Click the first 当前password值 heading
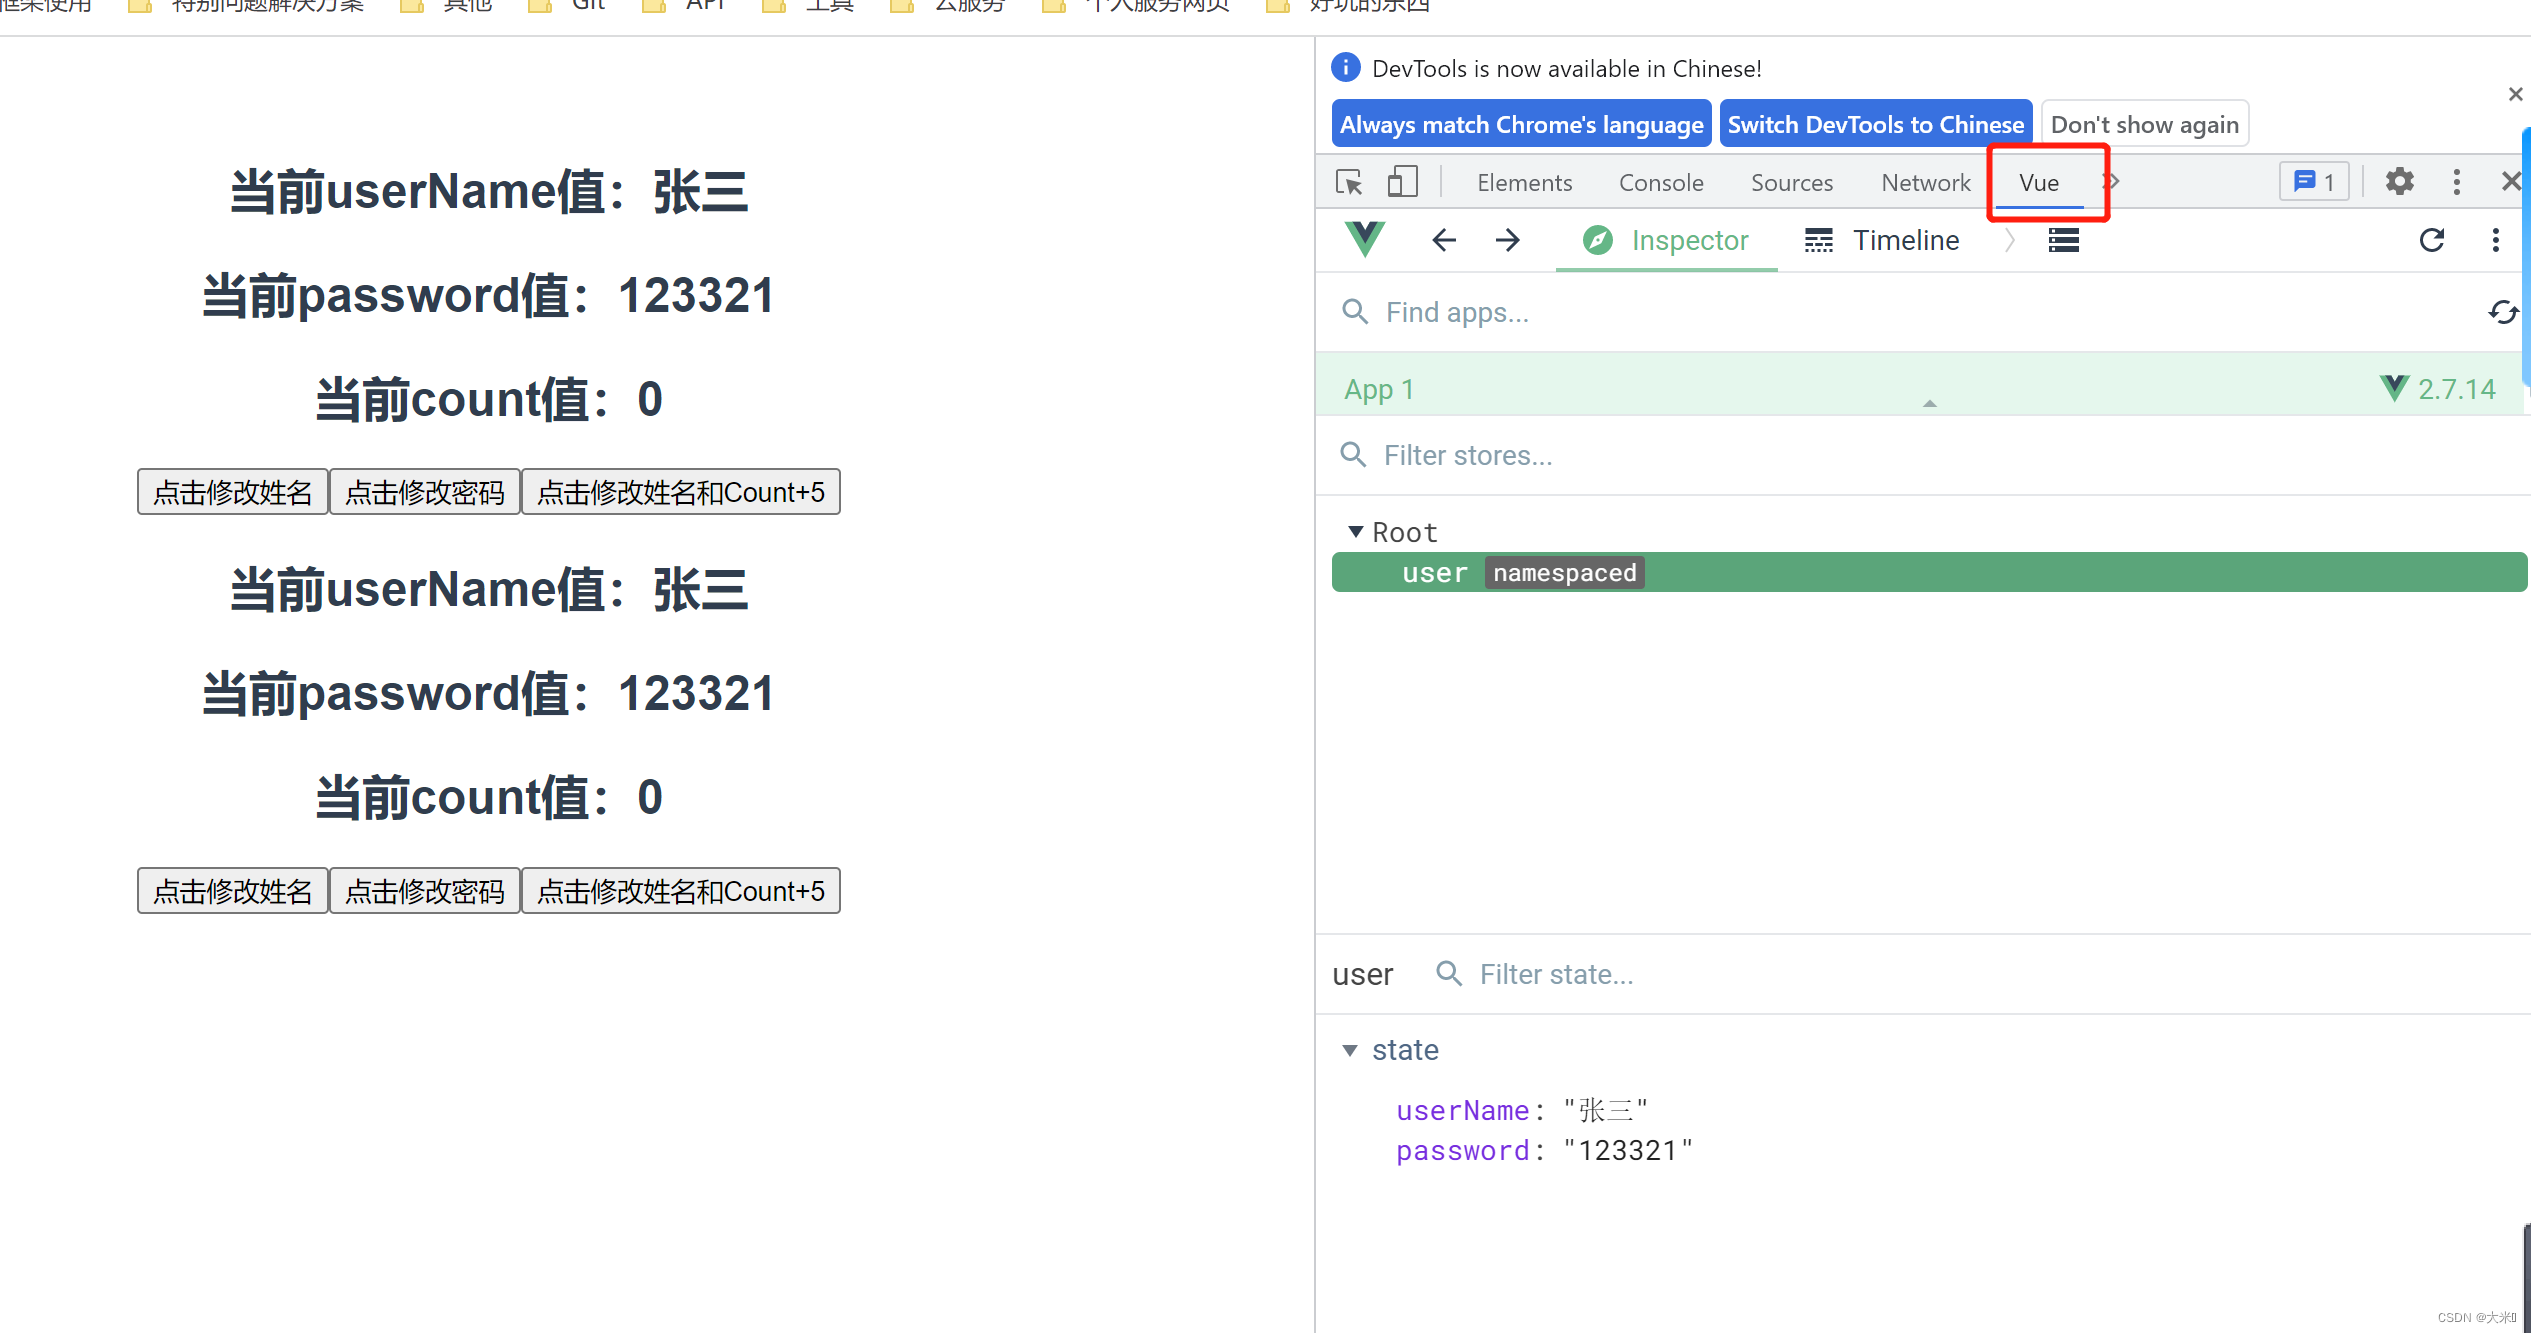 488,296
